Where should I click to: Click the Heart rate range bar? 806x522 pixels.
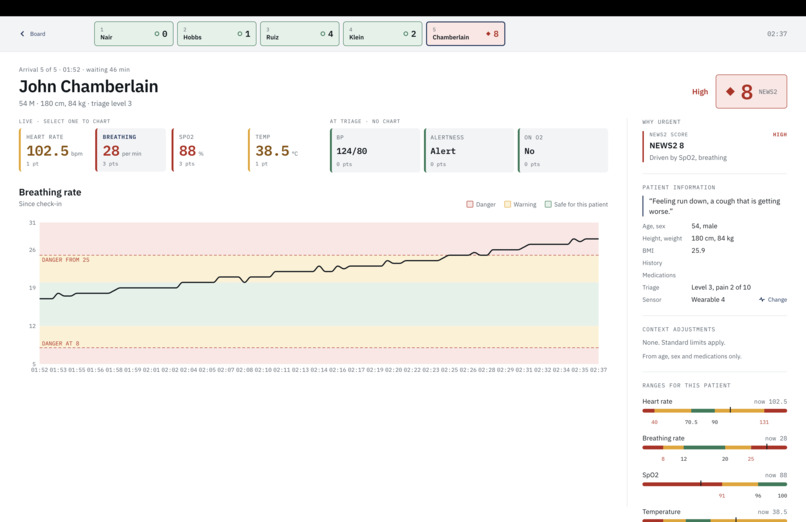(715, 411)
